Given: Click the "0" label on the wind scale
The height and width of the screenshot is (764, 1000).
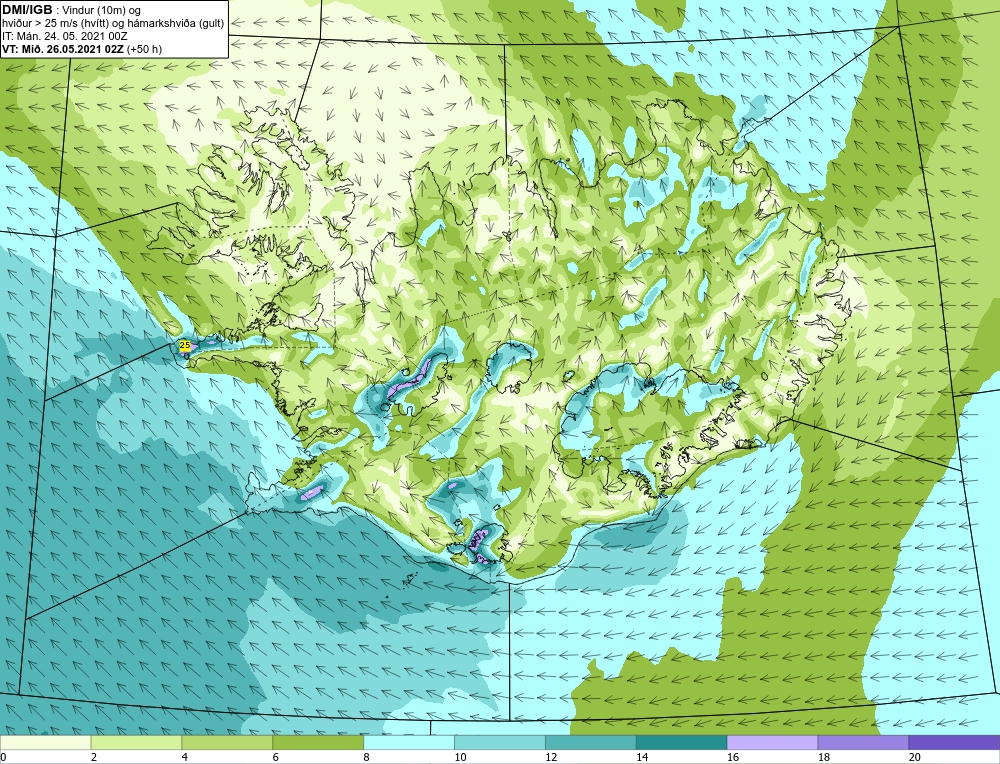Looking at the screenshot, I should tap(3, 757).
